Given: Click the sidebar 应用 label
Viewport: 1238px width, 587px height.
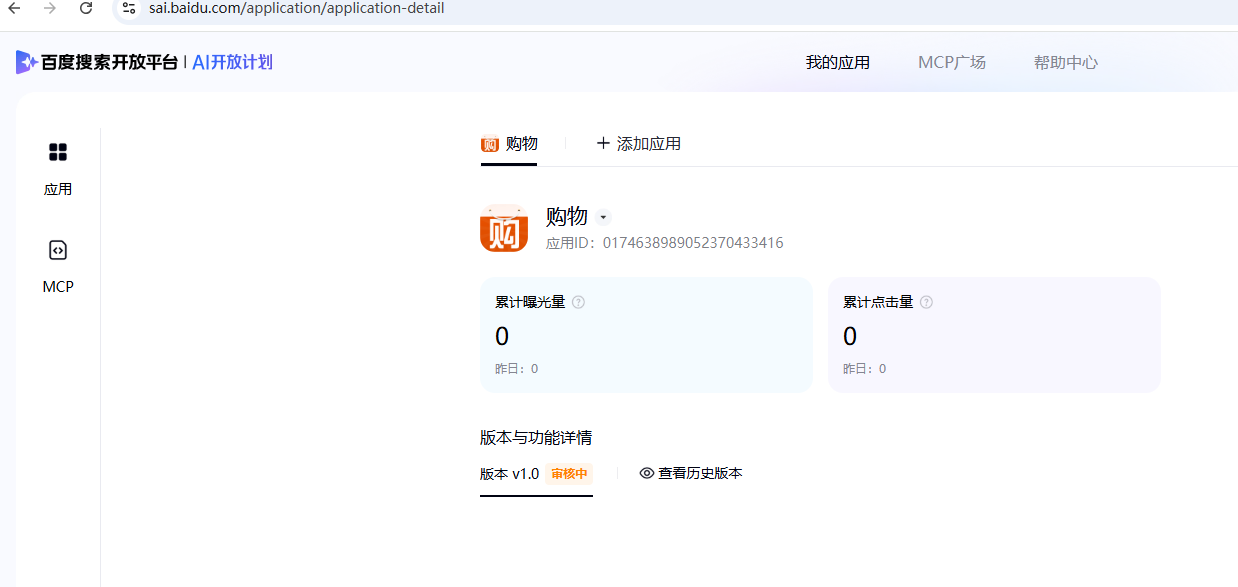Looking at the screenshot, I should click(58, 189).
